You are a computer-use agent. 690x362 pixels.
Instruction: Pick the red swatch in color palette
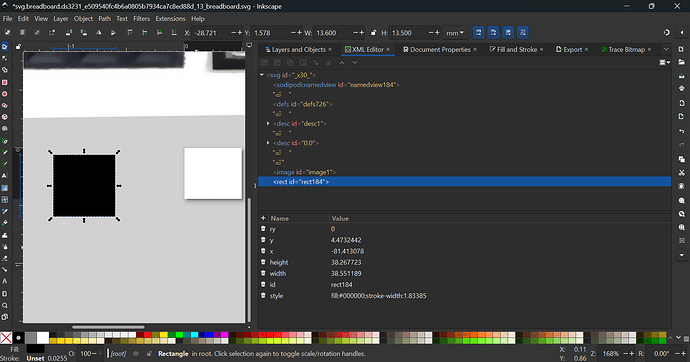click(x=148, y=335)
